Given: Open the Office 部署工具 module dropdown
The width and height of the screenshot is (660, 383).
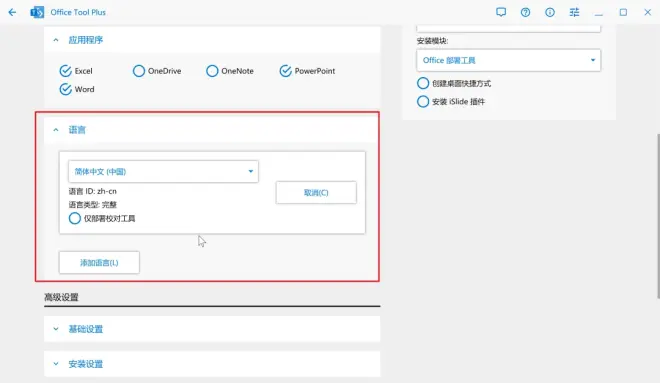Looking at the screenshot, I should click(x=508, y=60).
